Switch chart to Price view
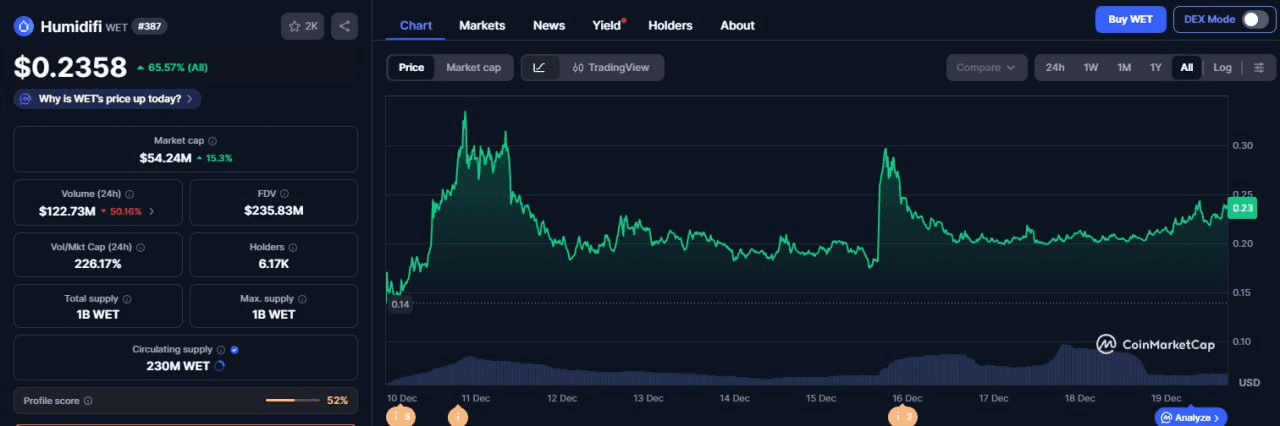The width and height of the screenshot is (1280, 426). [411, 68]
